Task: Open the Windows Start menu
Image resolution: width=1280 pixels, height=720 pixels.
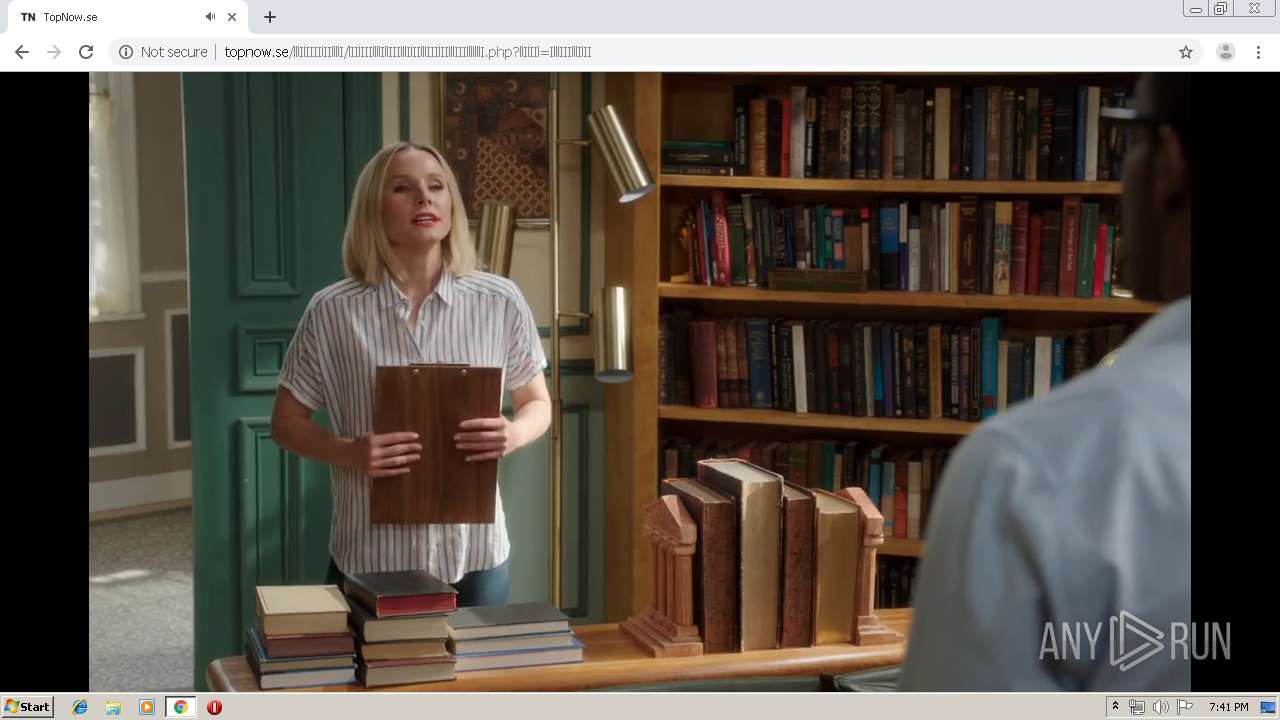Action: pyautogui.click(x=28, y=707)
